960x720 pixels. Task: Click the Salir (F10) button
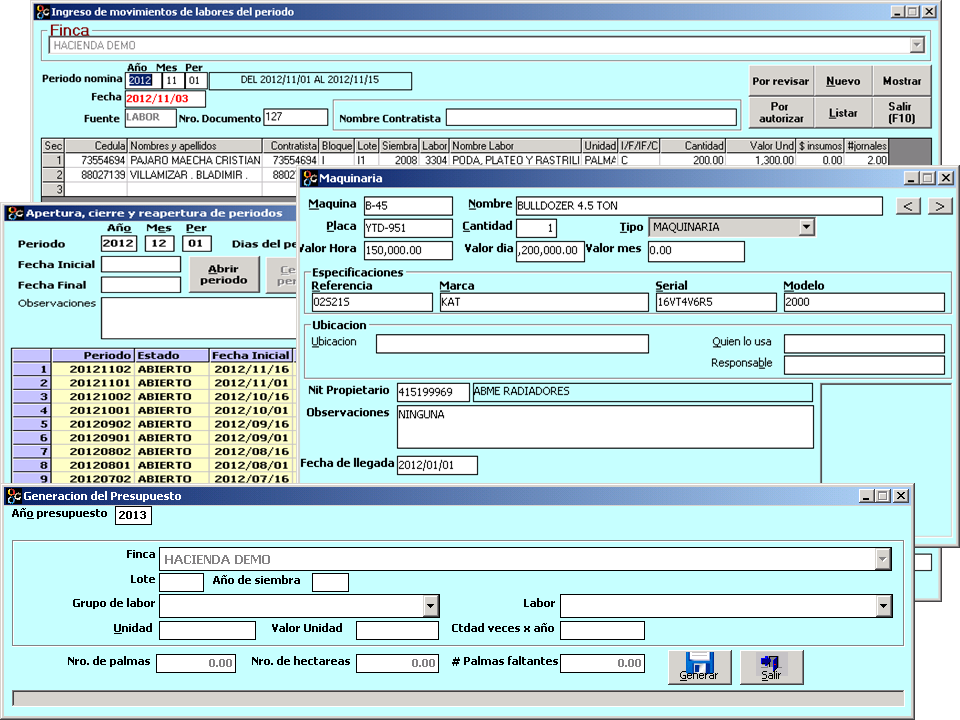pyautogui.click(x=902, y=113)
